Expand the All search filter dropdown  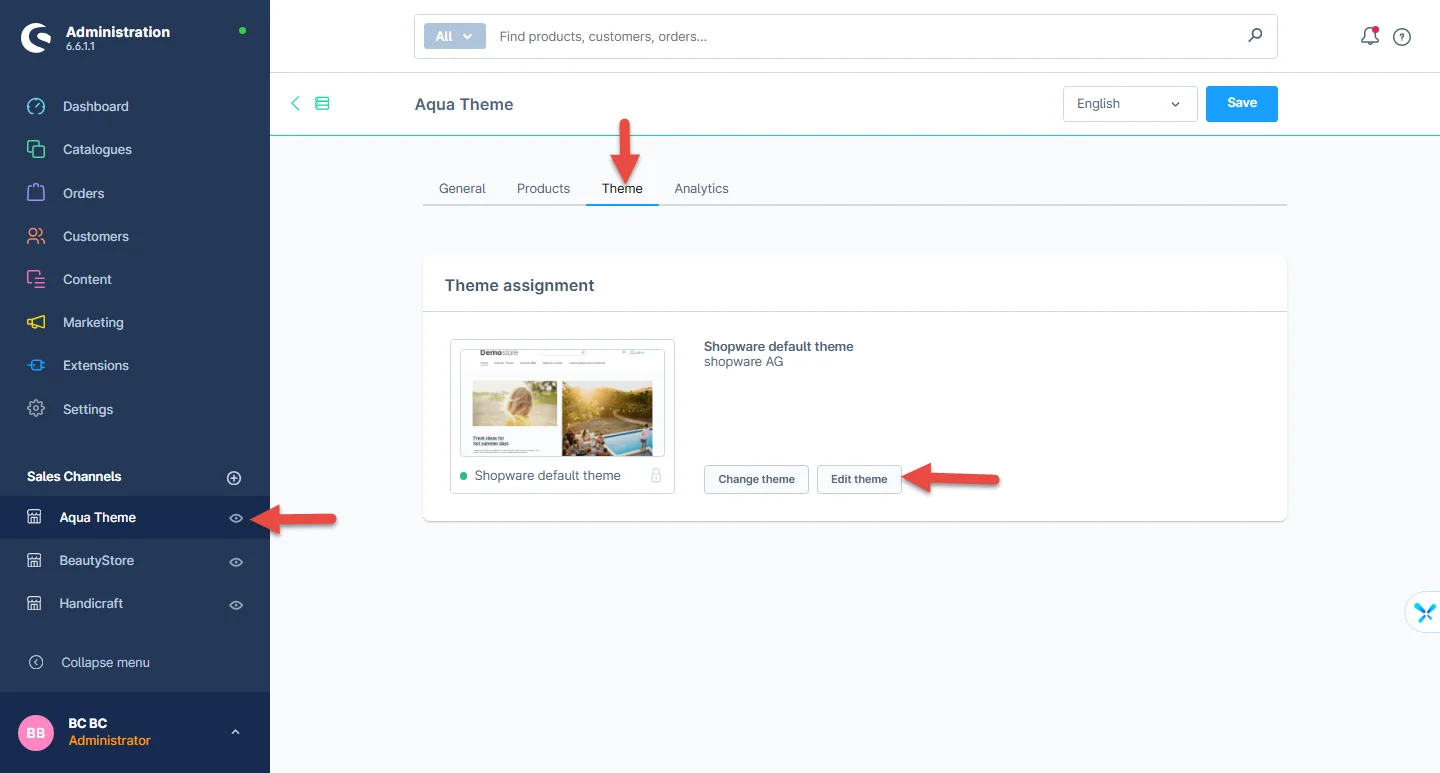coord(454,36)
